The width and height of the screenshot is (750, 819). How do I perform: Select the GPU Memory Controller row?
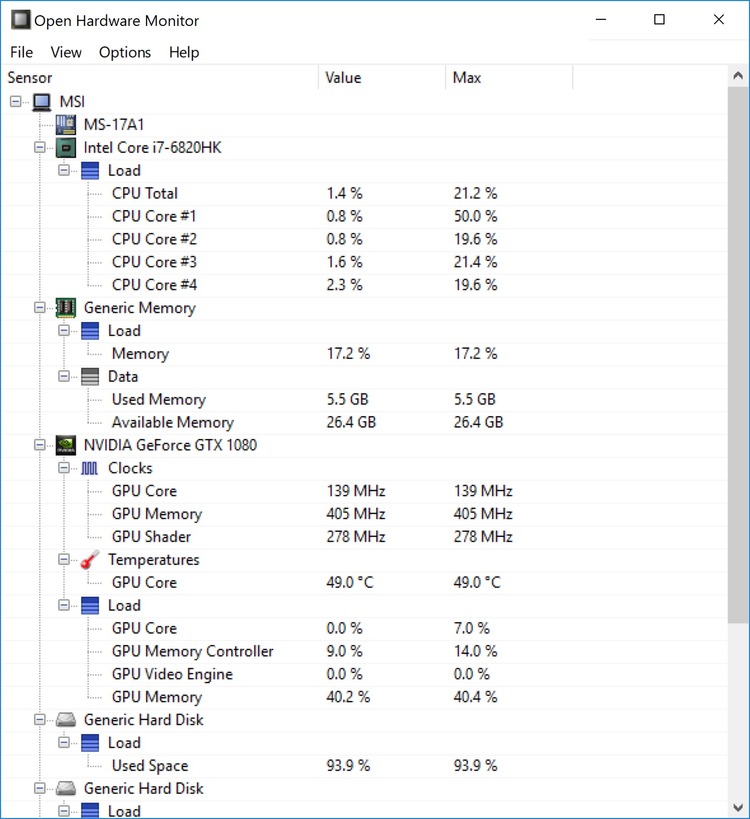click(365, 651)
